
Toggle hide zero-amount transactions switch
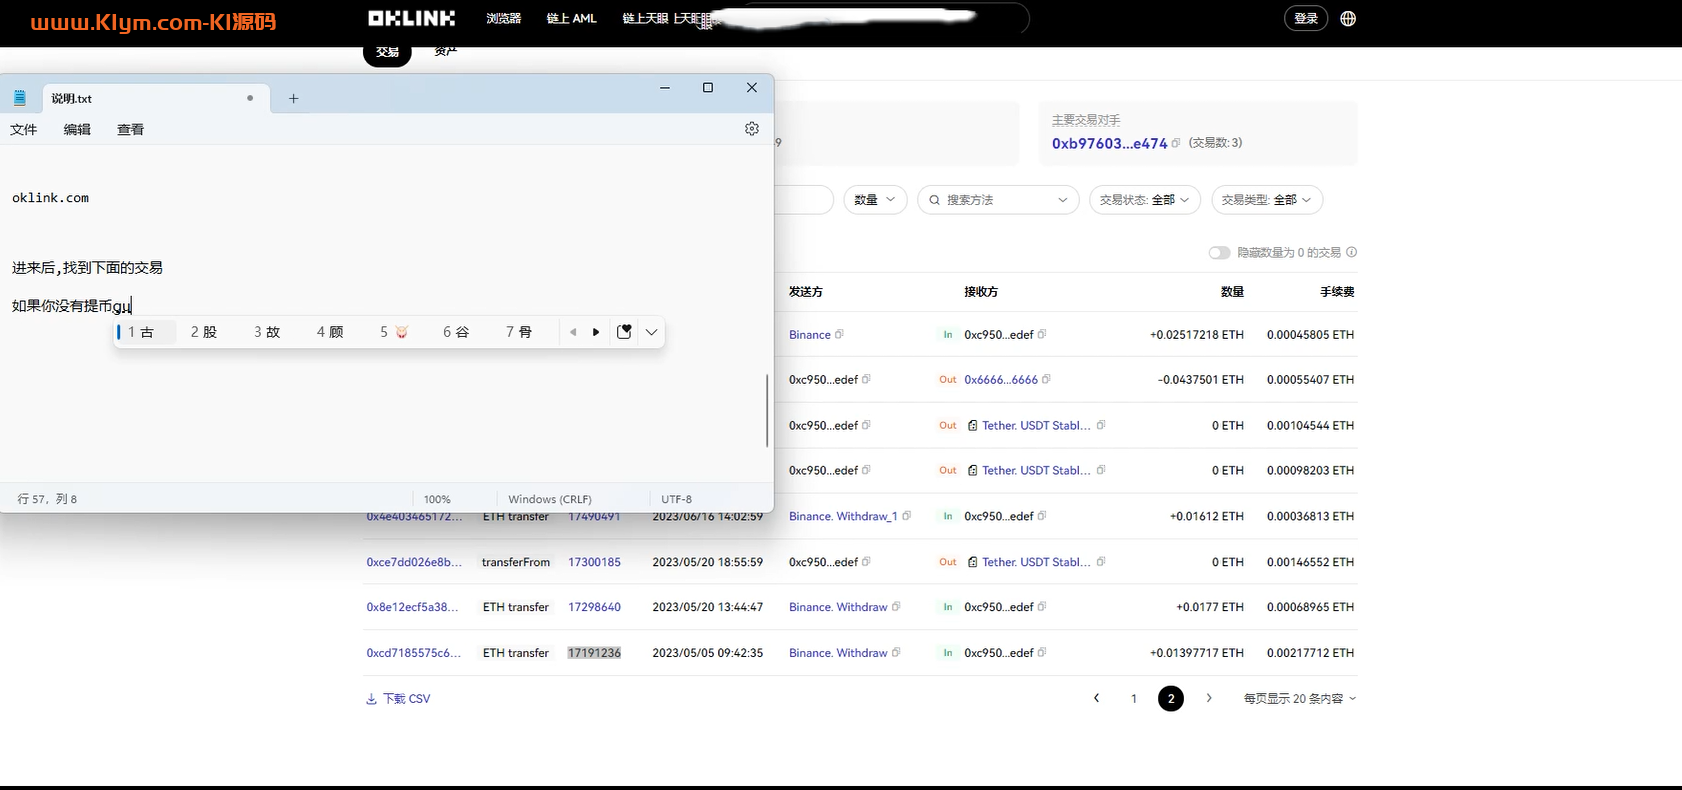(1219, 253)
